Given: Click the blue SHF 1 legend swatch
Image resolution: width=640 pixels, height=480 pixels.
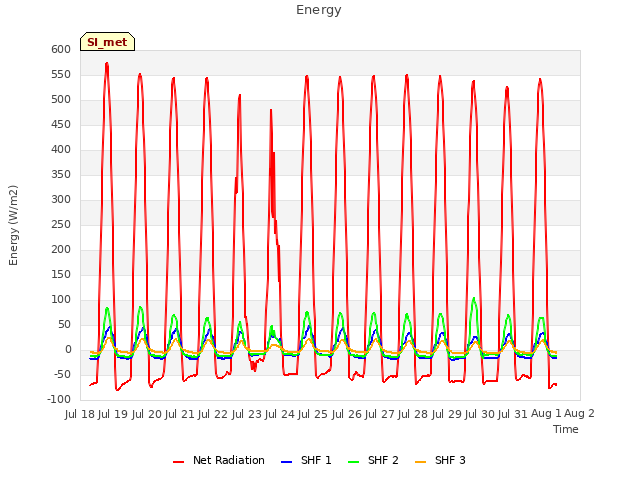Looking at the screenshot, I should tap(287, 462).
